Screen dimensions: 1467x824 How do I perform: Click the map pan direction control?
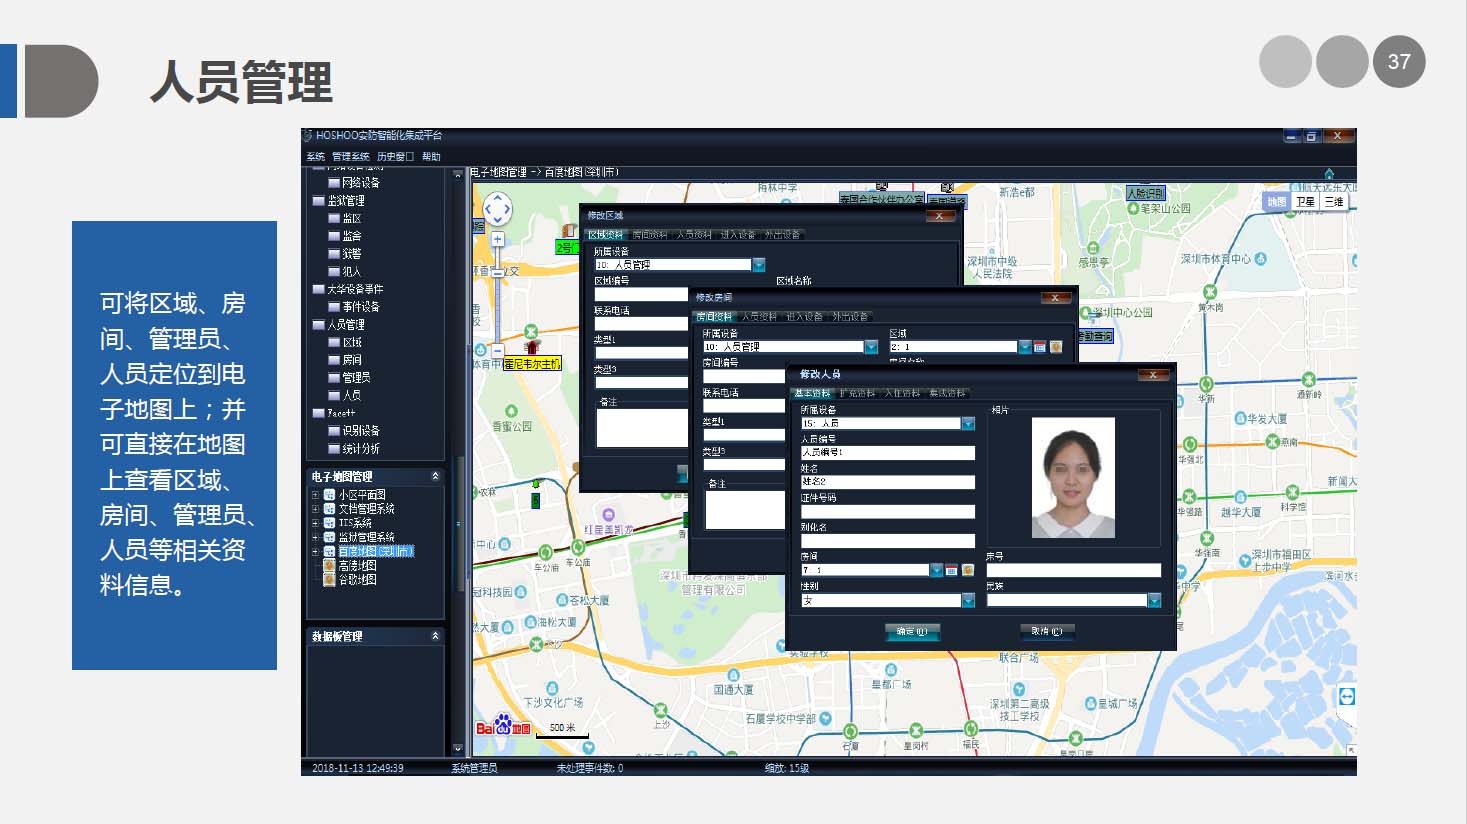[x=497, y=209]
